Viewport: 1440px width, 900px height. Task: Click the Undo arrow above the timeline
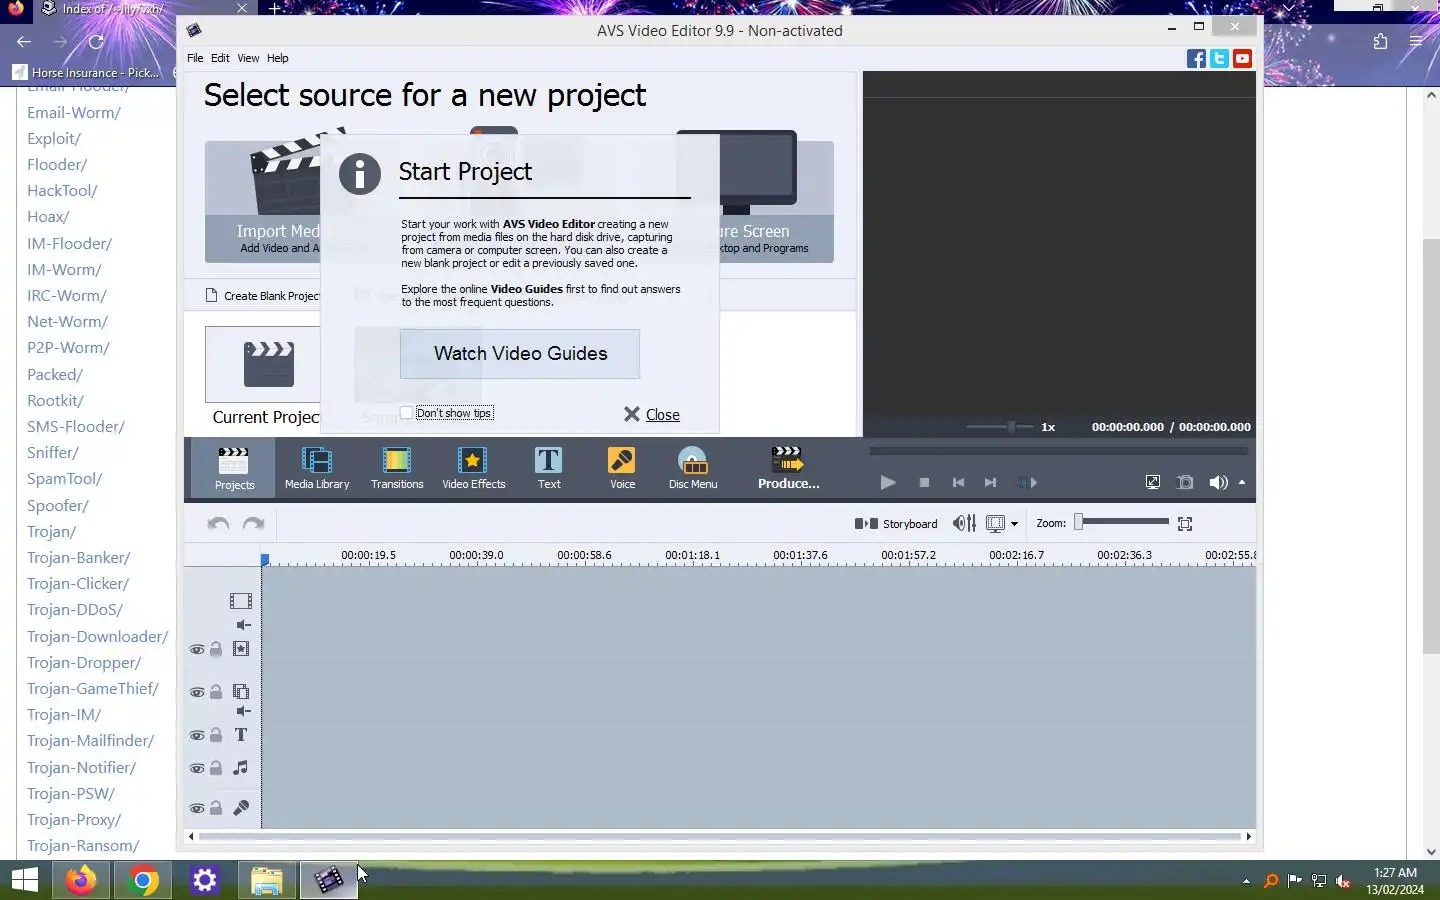click(218, 523)
